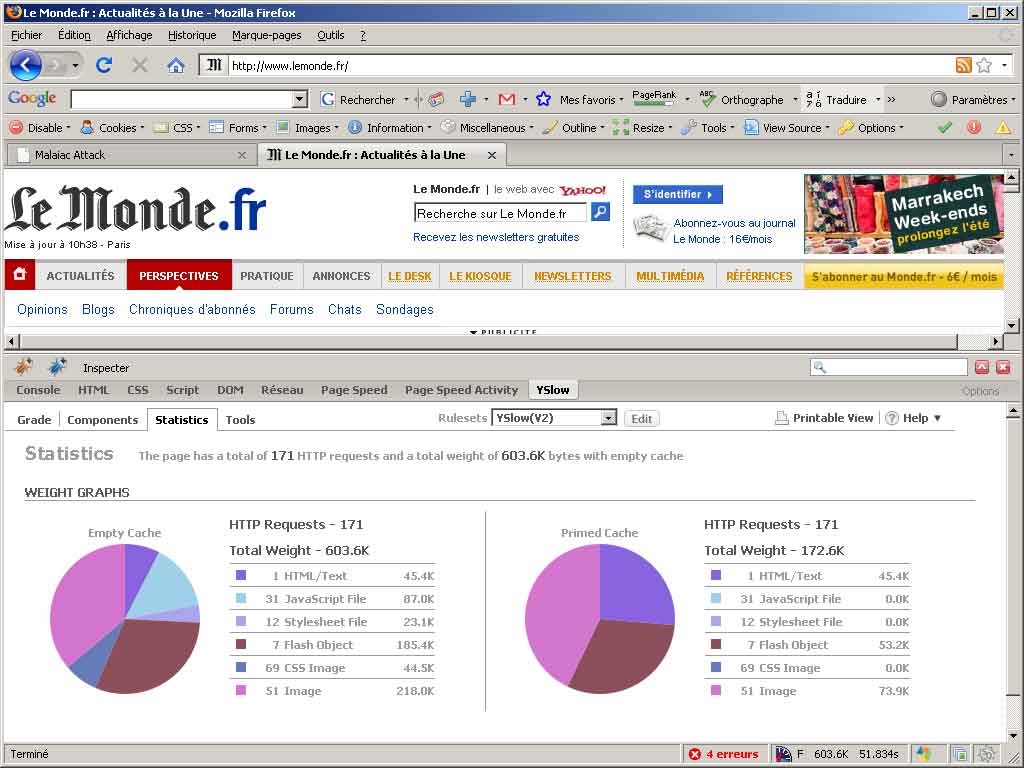Viewport: 1024px width, 768px height.
Task: Click the green checkmark validation icon
Action: (x=944, y=127)
